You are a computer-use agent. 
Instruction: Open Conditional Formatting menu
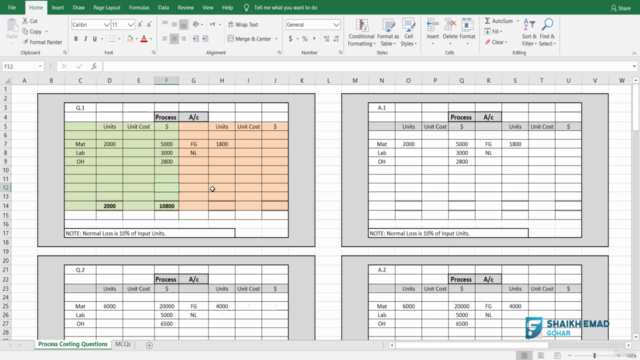362,32
